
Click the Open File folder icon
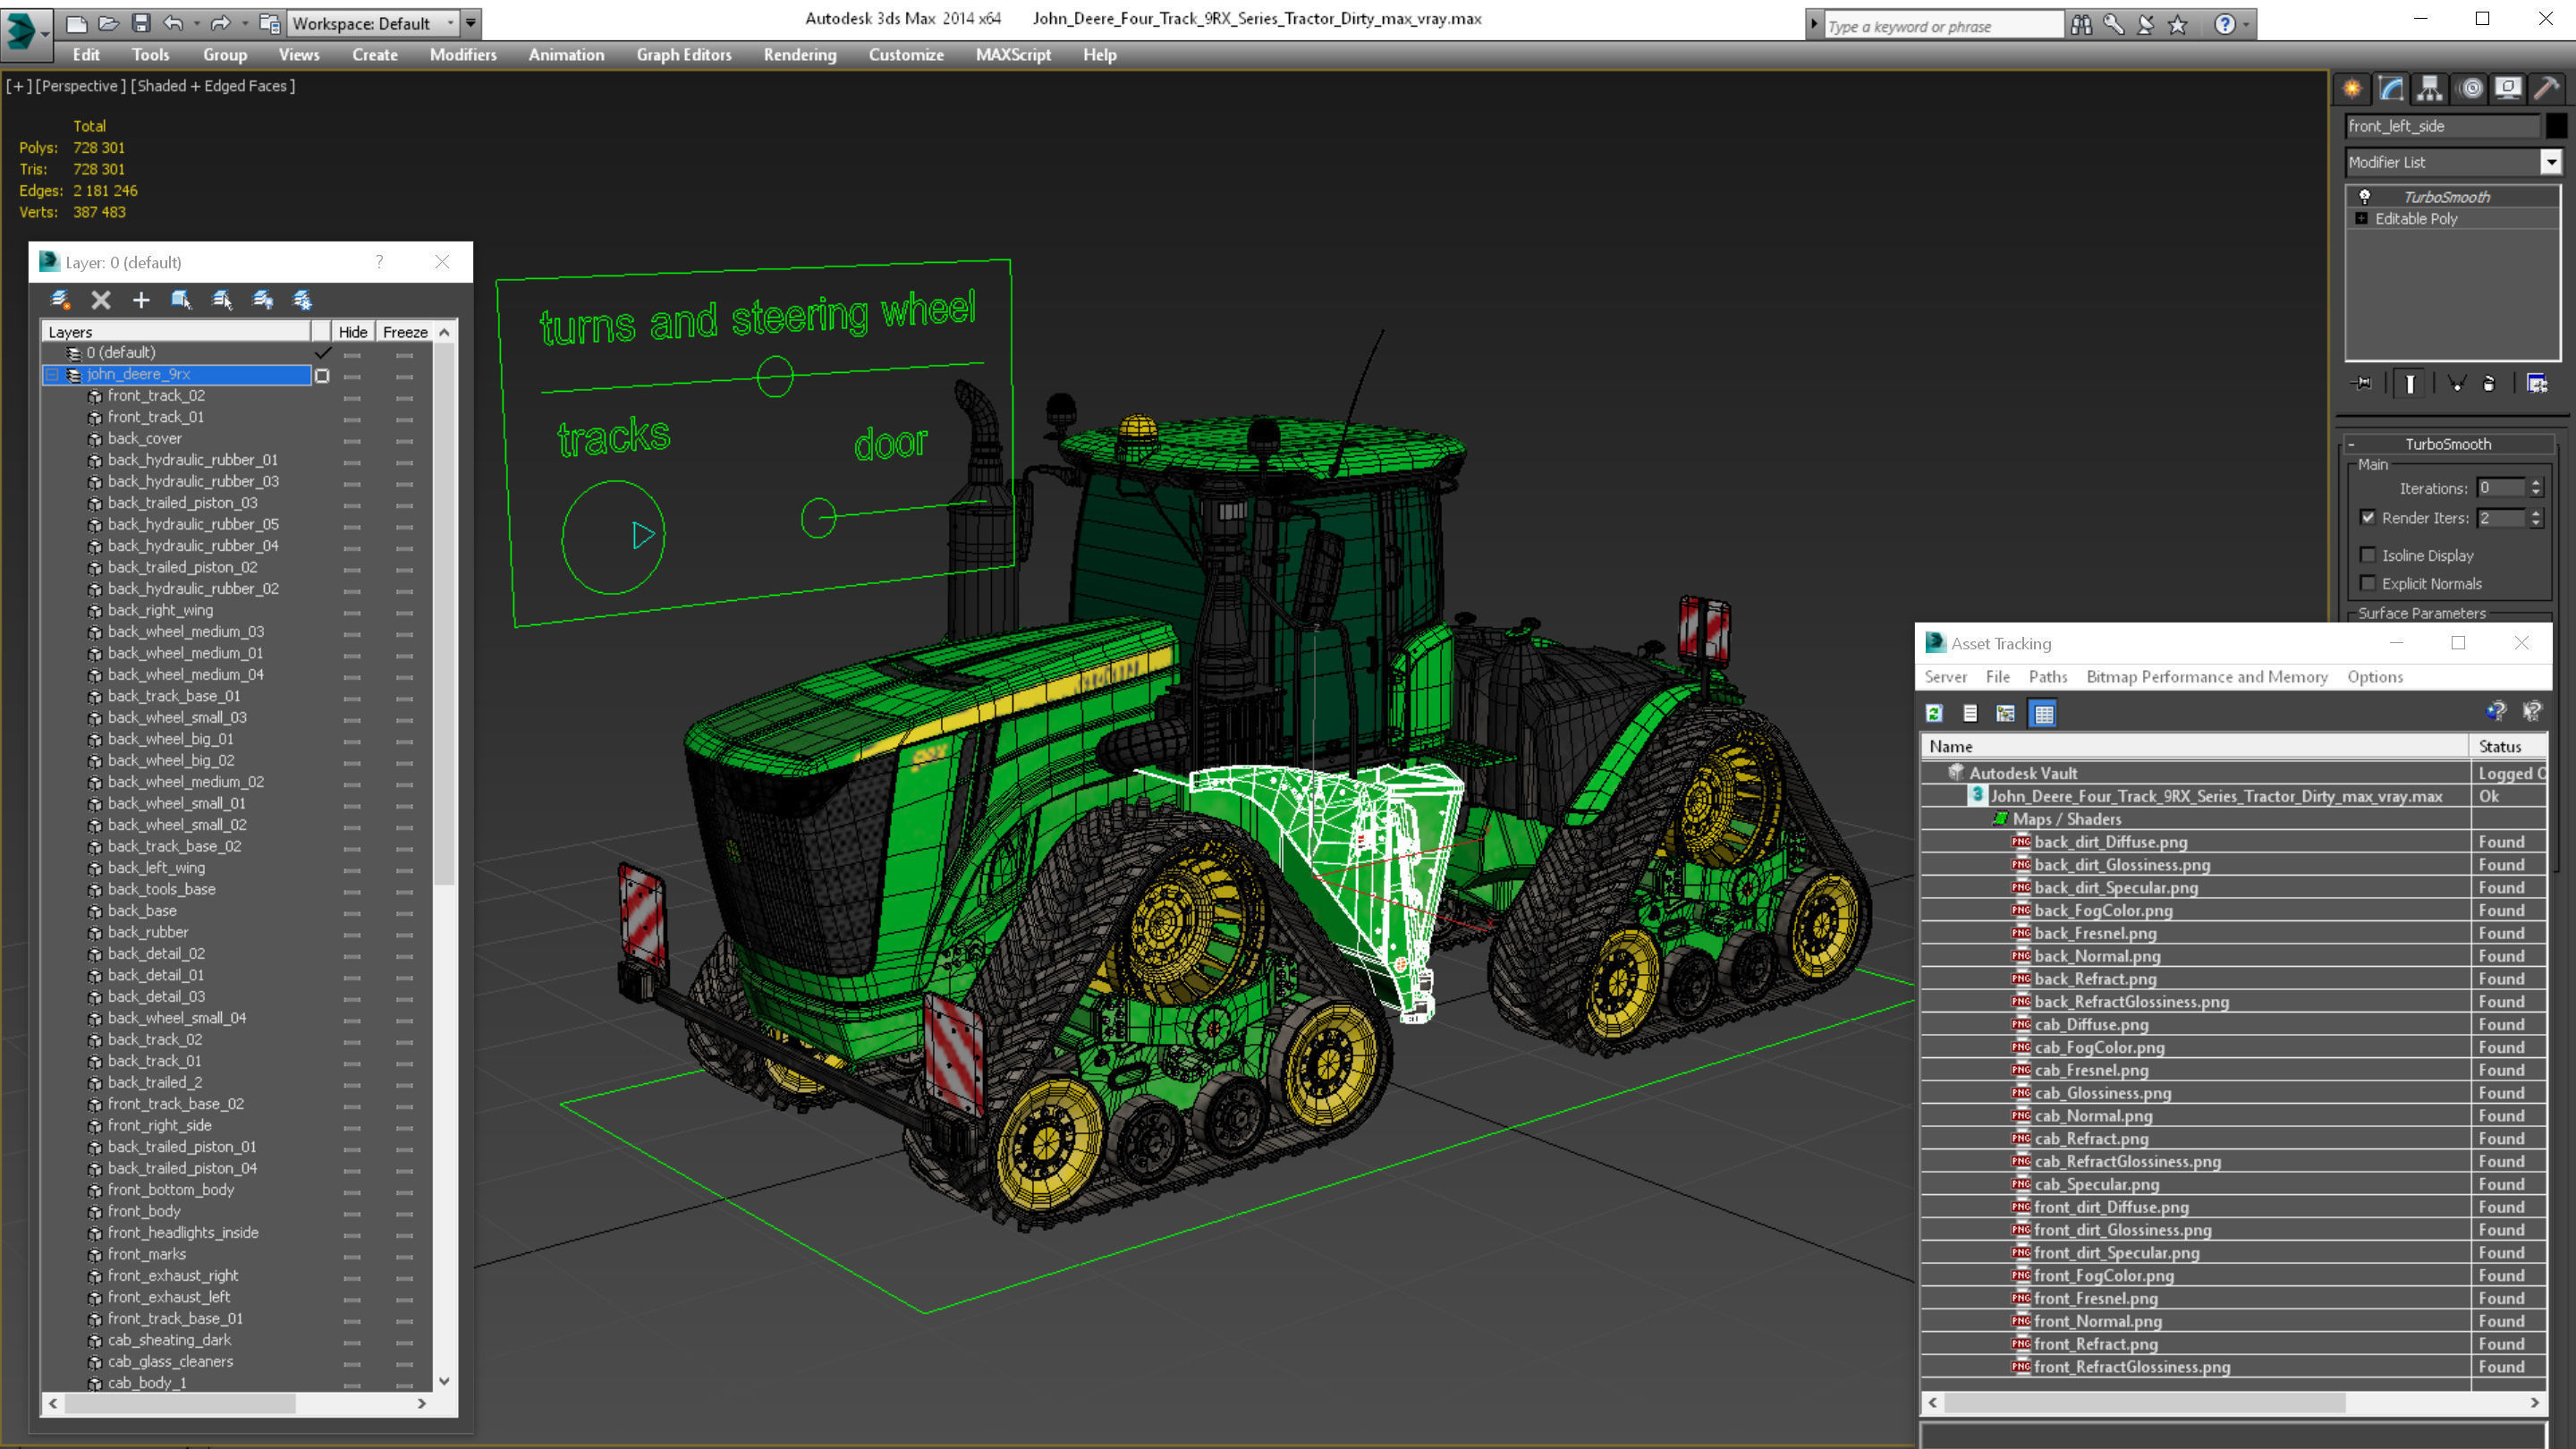[x=109, y=22]
